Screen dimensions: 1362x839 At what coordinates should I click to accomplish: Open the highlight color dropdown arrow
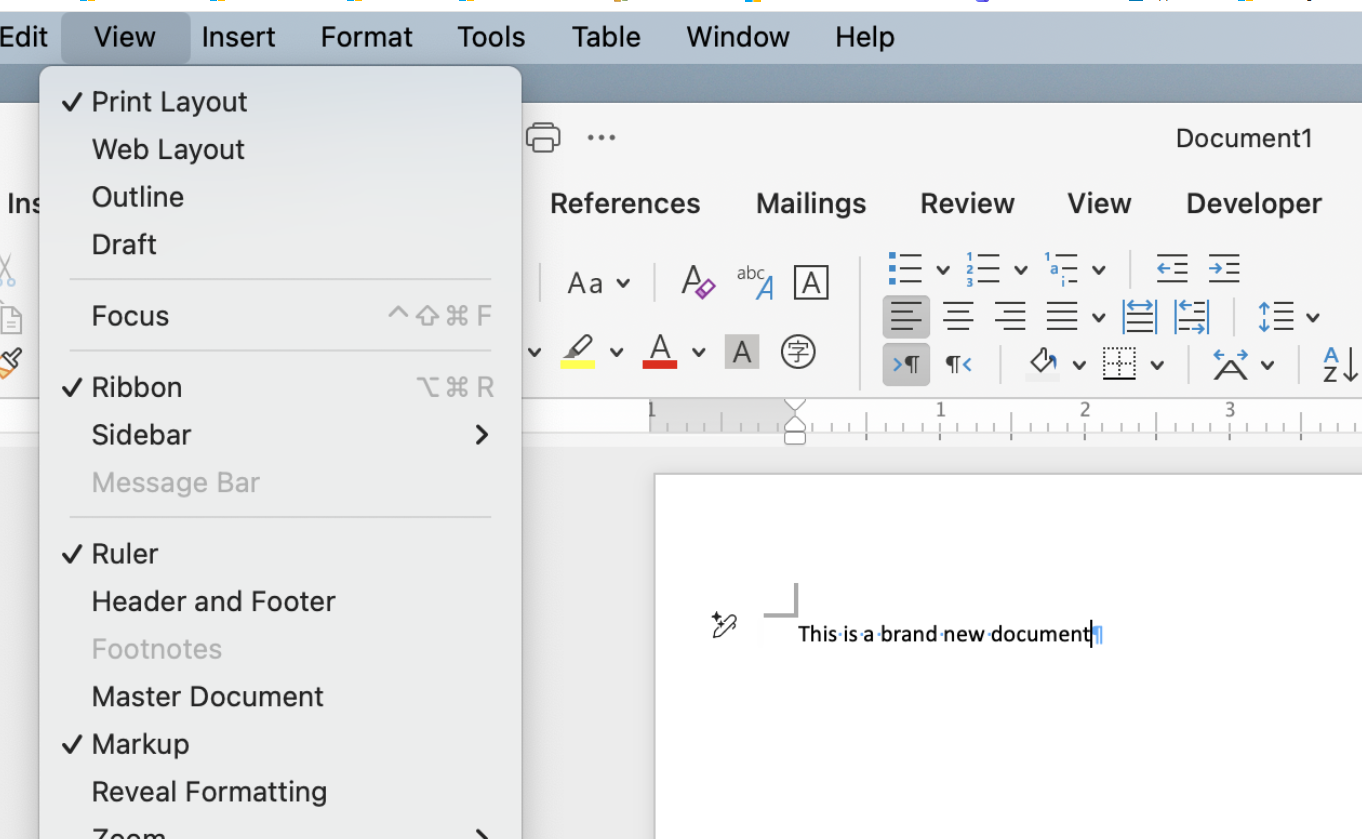[617, 352]
